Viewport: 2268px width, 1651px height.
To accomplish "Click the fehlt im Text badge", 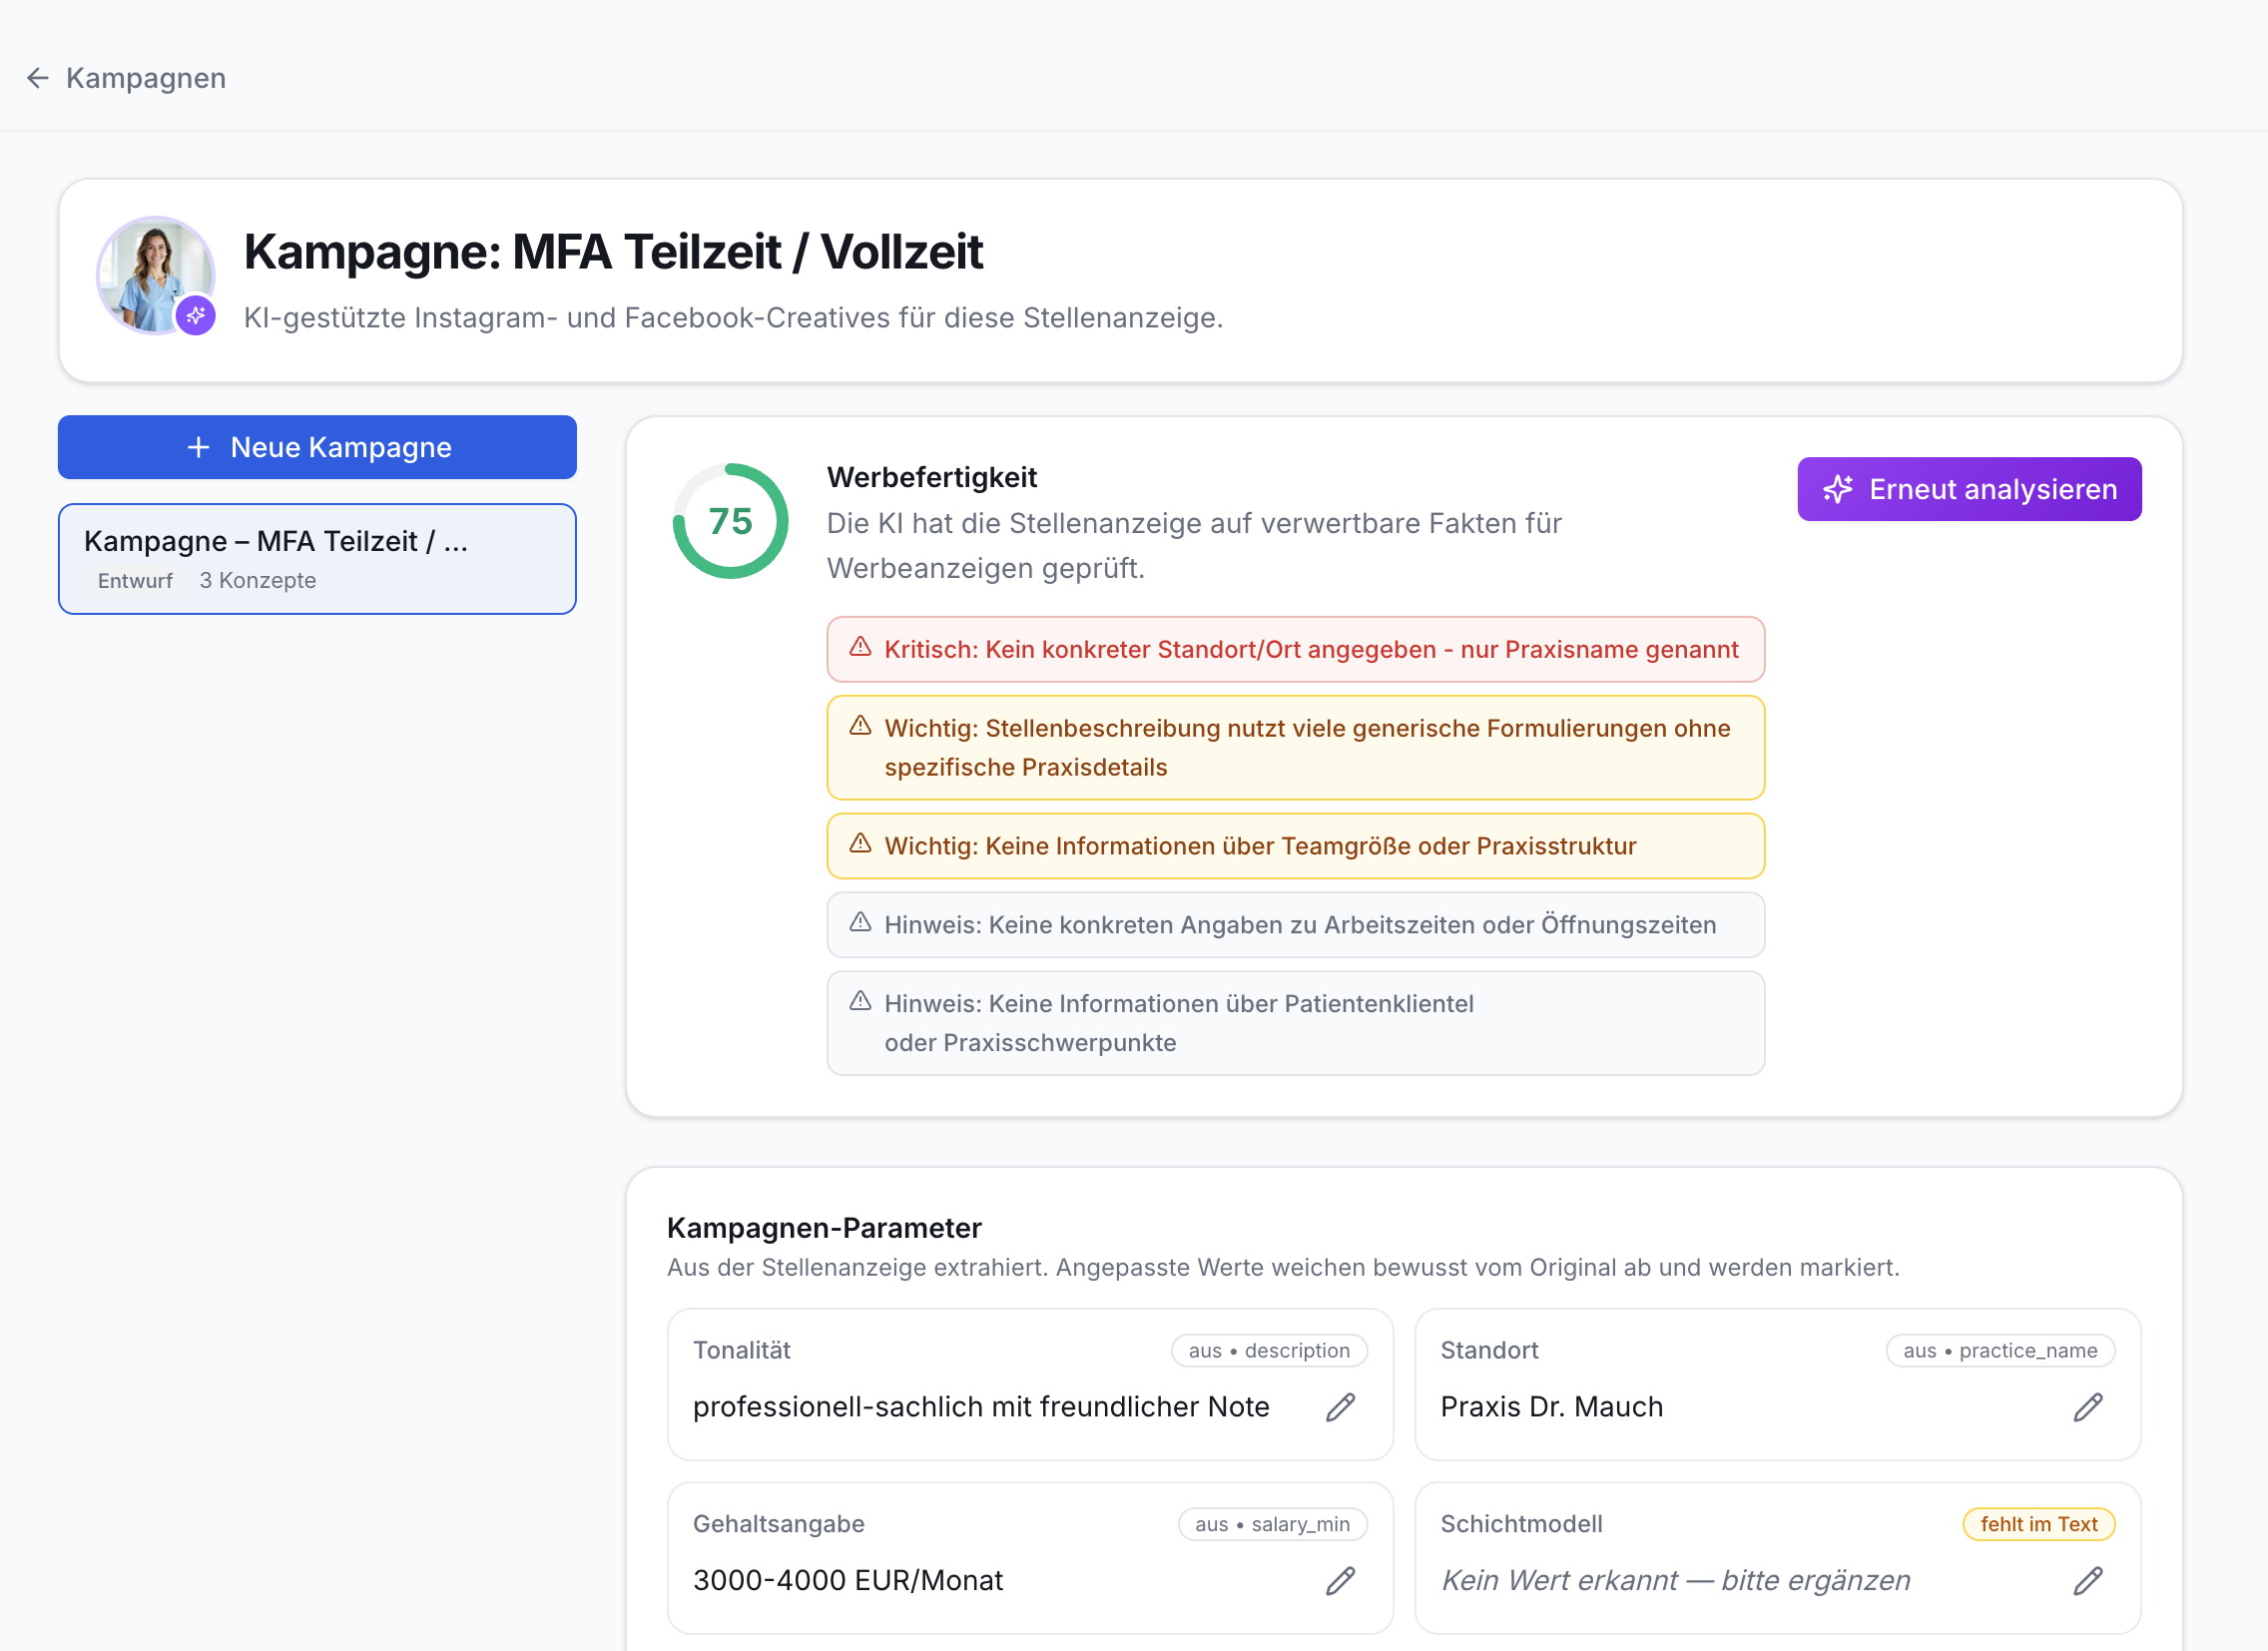I will [x=2039, y=1524].
